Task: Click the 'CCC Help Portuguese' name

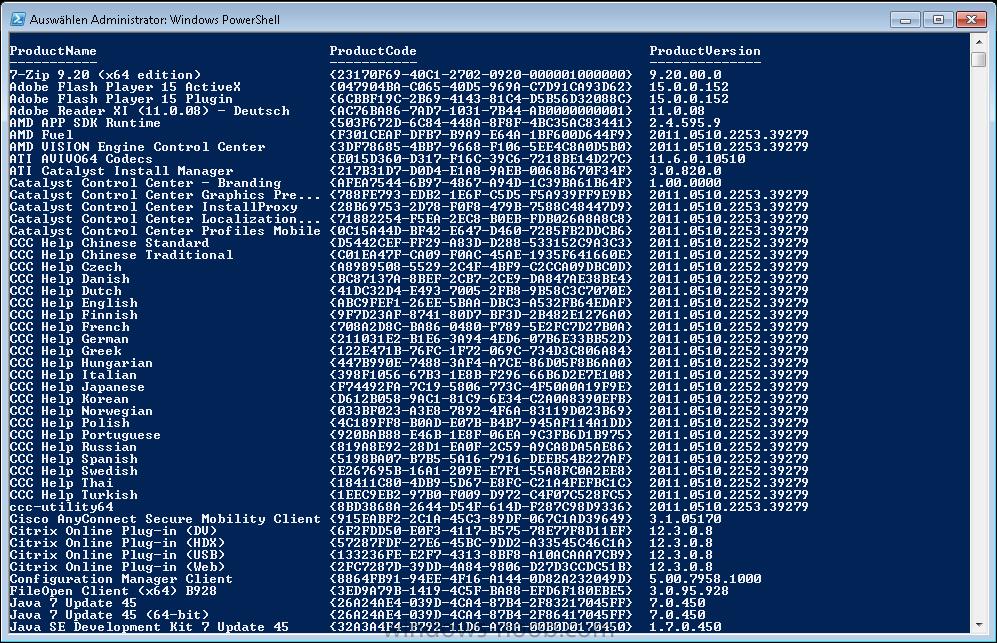Action: click(85, 435)
